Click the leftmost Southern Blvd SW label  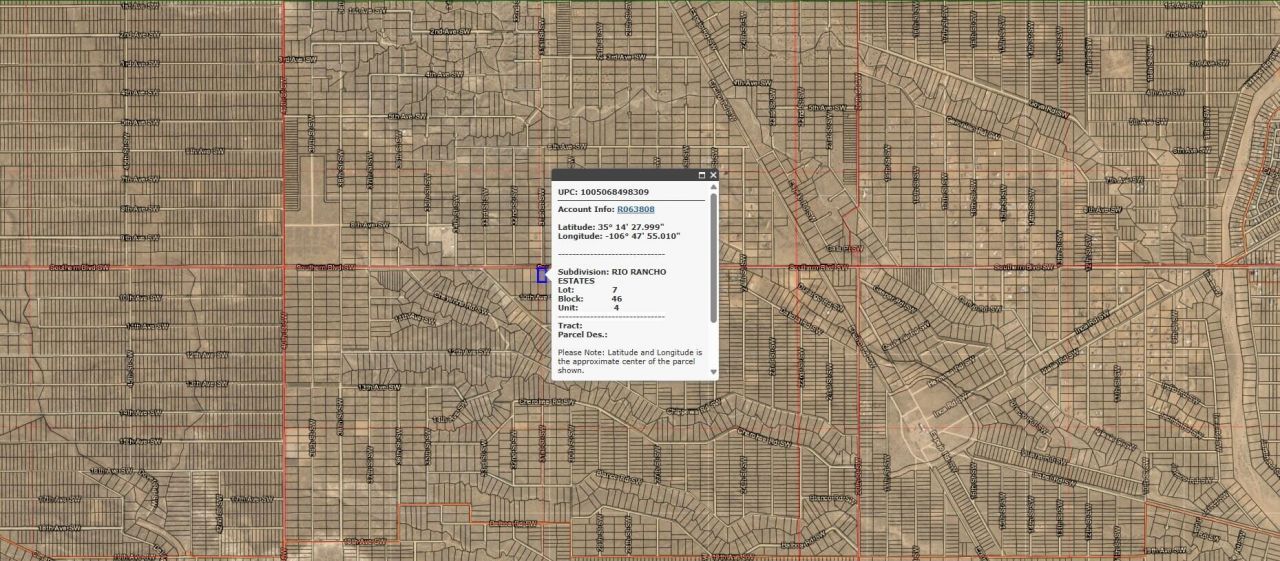click(79, 268)
